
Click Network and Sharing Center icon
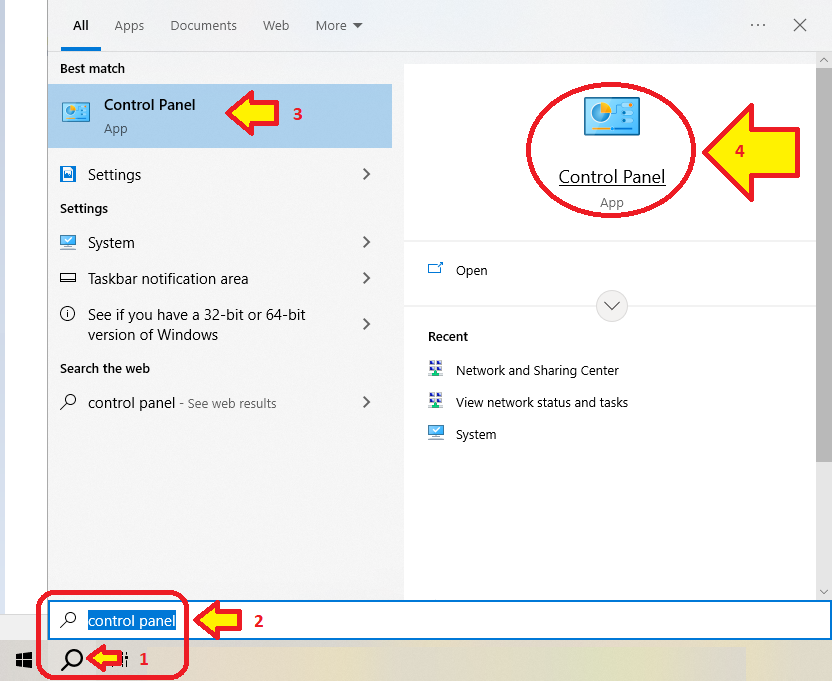(x=436, y=368)
